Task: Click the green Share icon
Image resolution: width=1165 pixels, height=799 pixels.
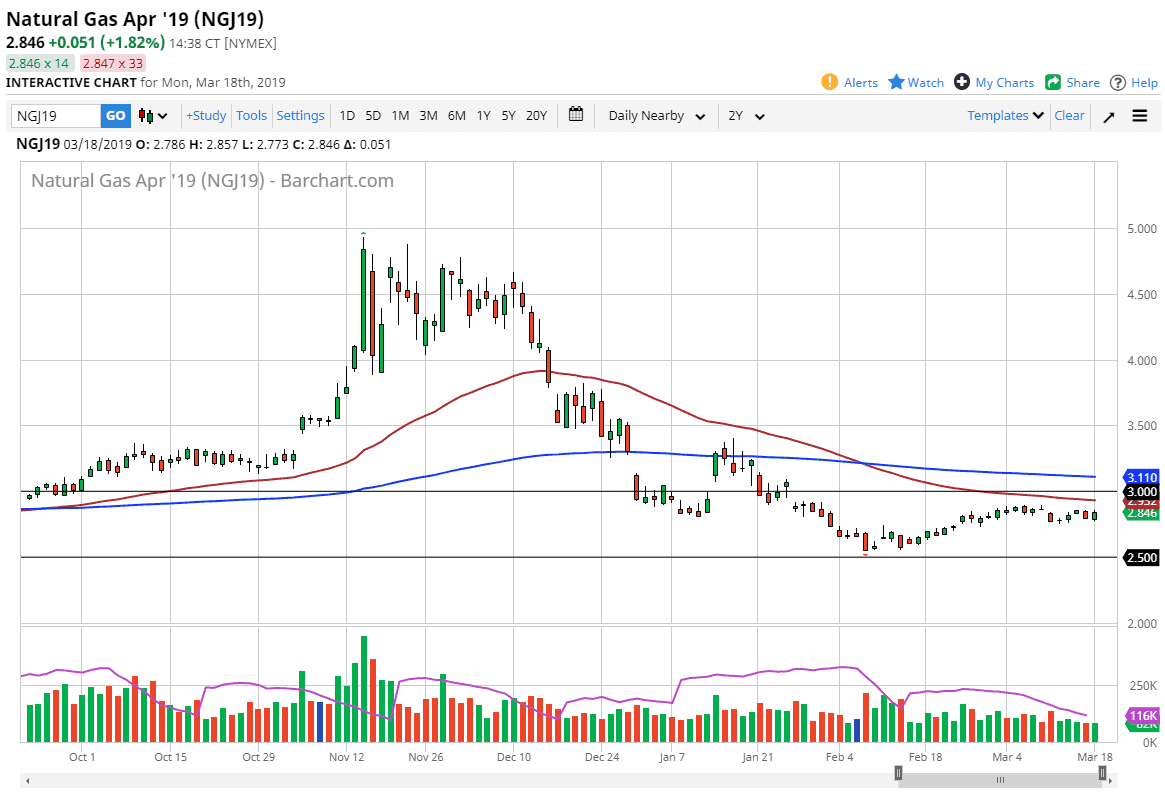Action: pos(1053,82)
